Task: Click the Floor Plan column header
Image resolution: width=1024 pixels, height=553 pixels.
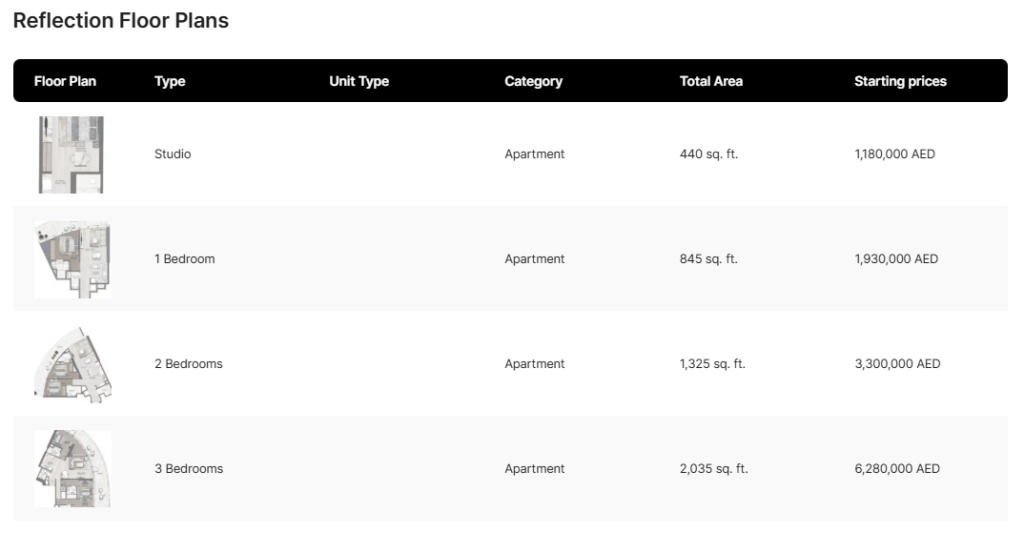Action: pyautogui.click(x=65, y=81)
